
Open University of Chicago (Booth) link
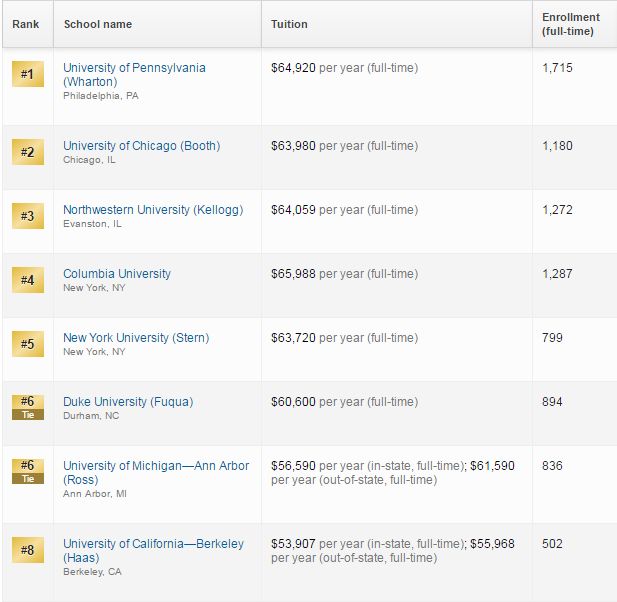coord(142,146)
